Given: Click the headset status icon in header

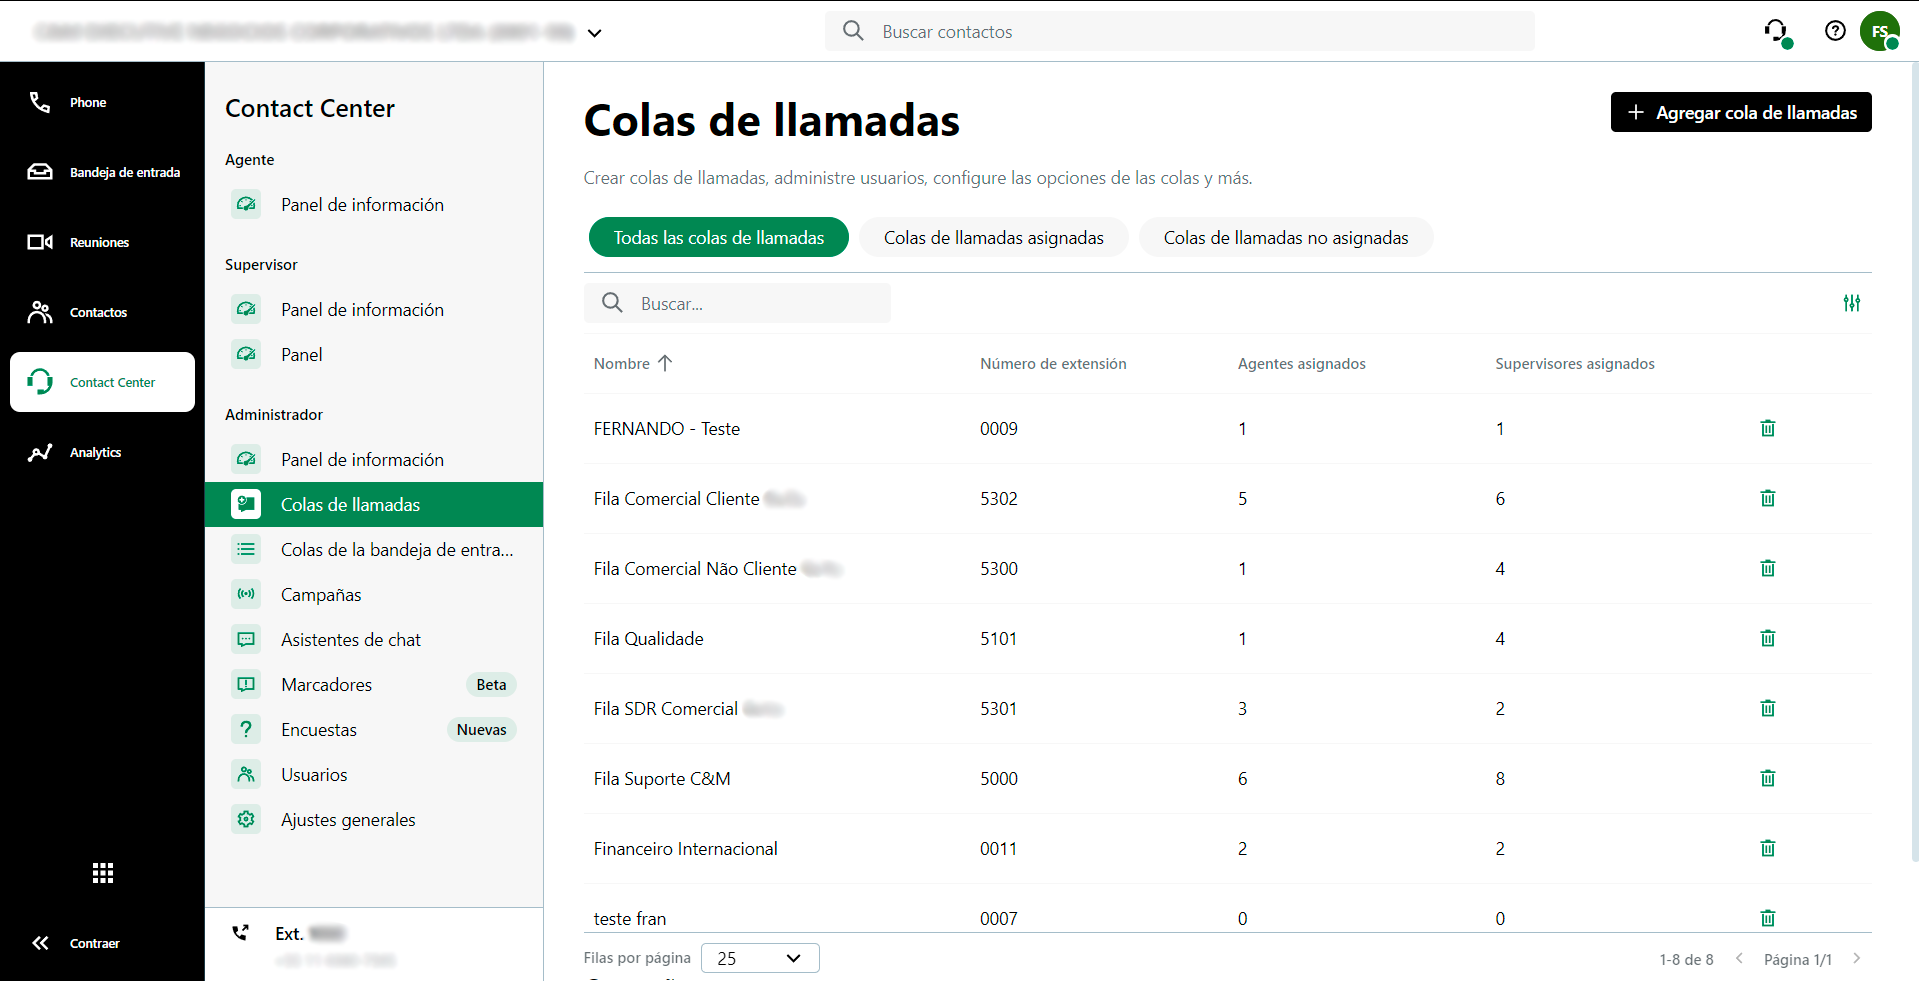Looking at the screenshot, I should click(1776, 31).
